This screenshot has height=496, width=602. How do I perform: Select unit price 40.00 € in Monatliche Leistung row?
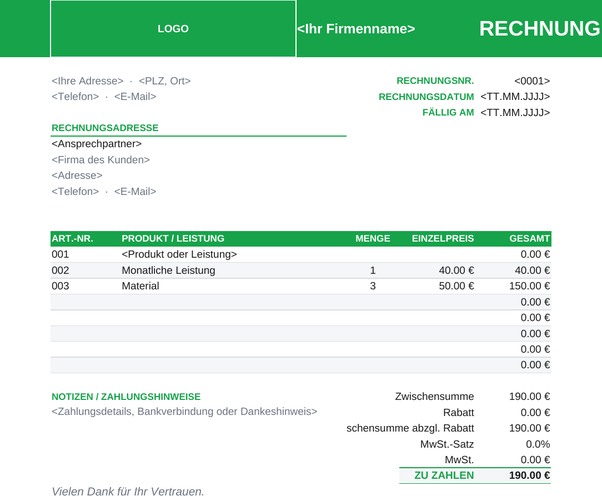456,270
